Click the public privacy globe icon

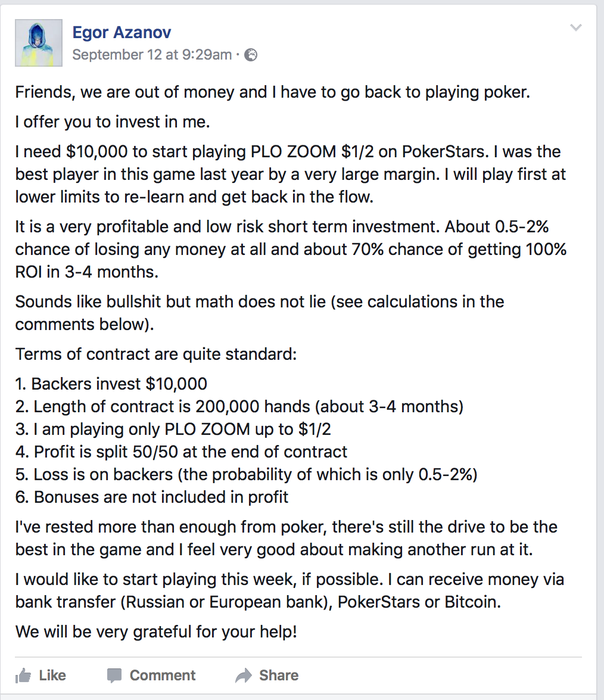250,54
